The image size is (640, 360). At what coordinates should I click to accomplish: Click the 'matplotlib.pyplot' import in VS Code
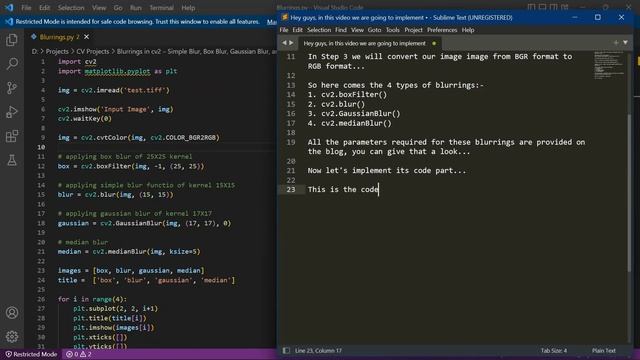tap(117, 71)
